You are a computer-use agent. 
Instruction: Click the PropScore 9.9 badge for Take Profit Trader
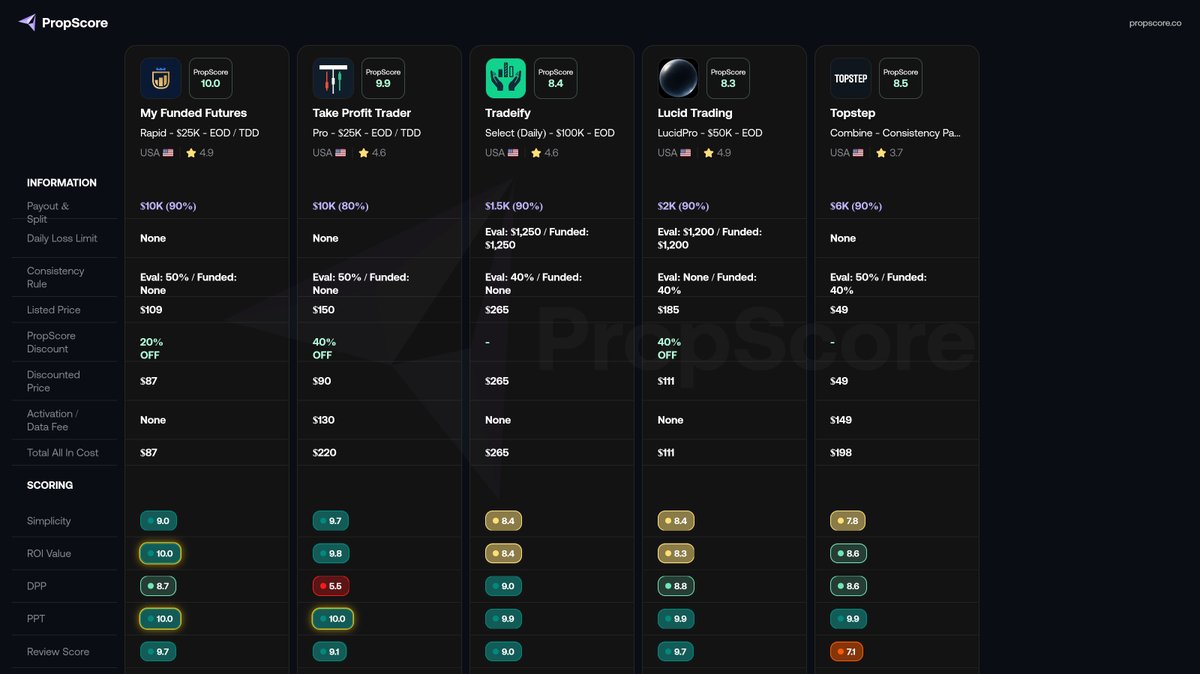click(x=383, y=78)
